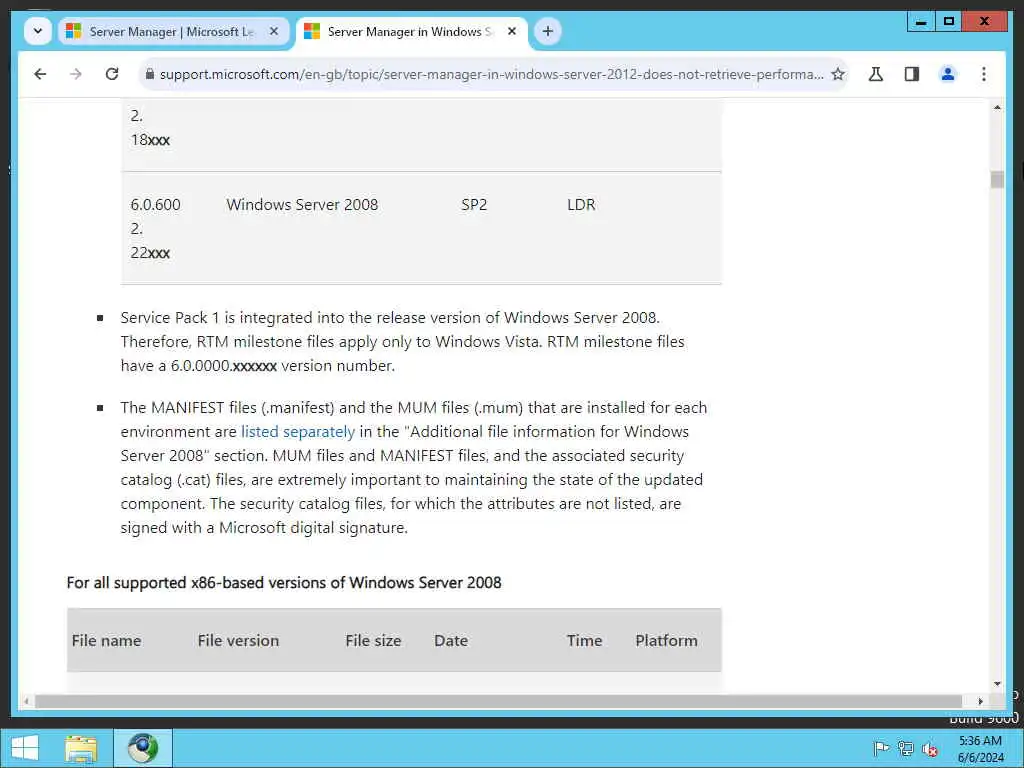Click the muted volume tray icon

tap(929, 748)
